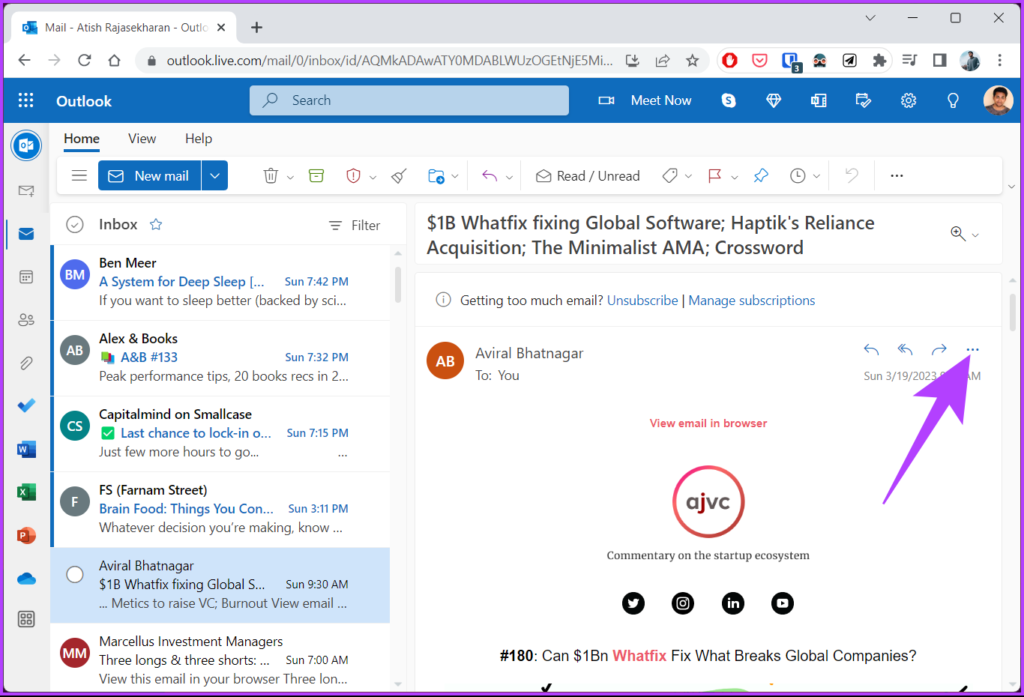This screenshot has height=697, width=1024.
Task: Toggle the select-all circle beside Inbox
Action: pos(75,225)
